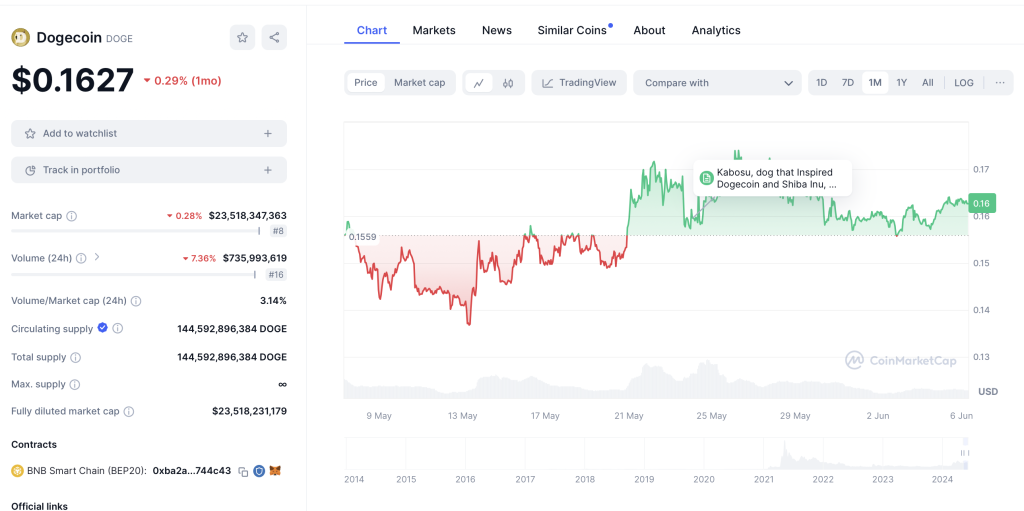Star Dogecoin as a favorite
Screen dimensions: 1024x511
pos(242,37)
